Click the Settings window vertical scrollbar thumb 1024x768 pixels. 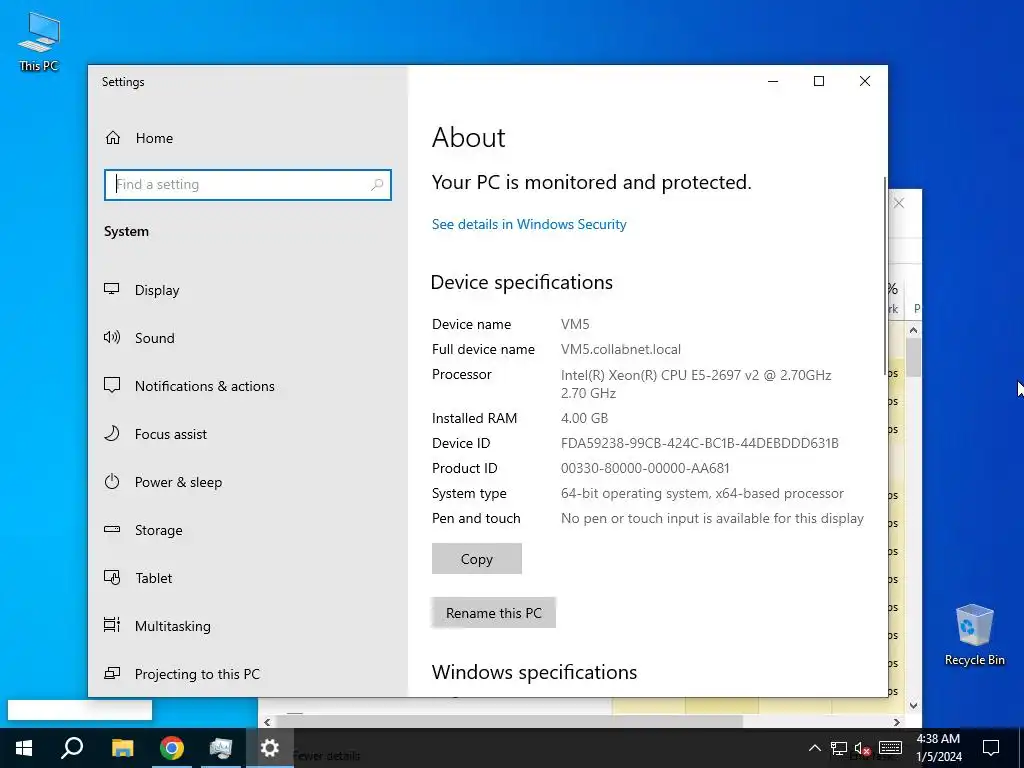point(885,276)
